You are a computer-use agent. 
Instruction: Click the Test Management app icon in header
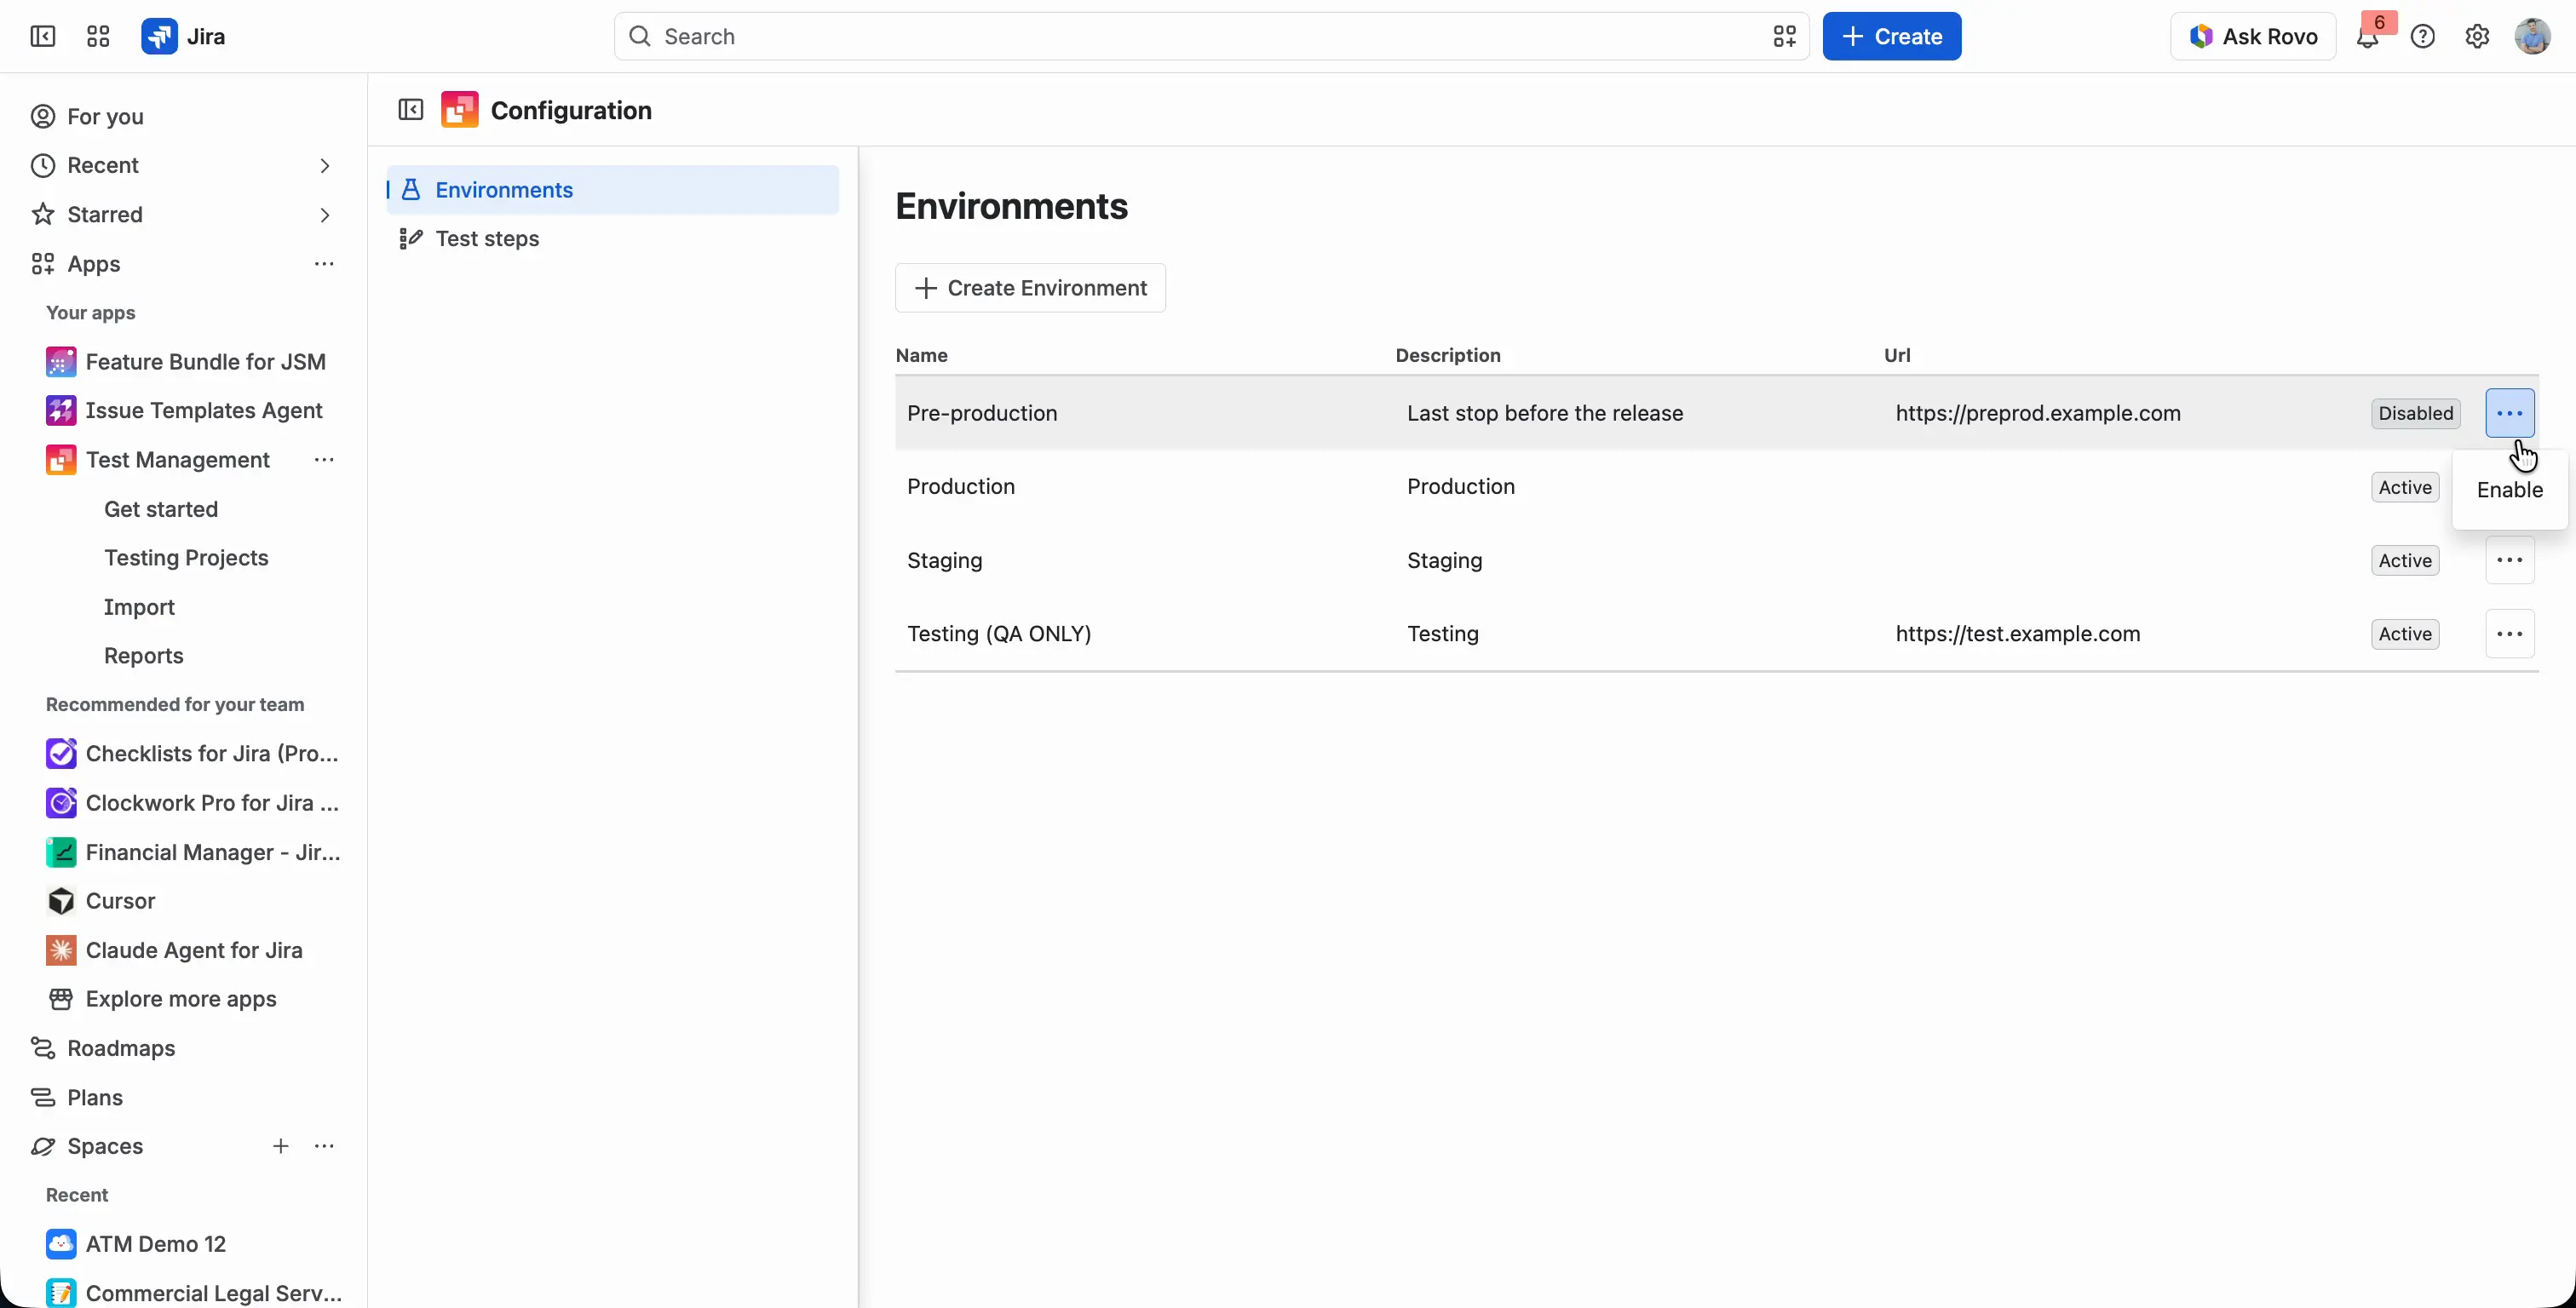tap(459, 110)
